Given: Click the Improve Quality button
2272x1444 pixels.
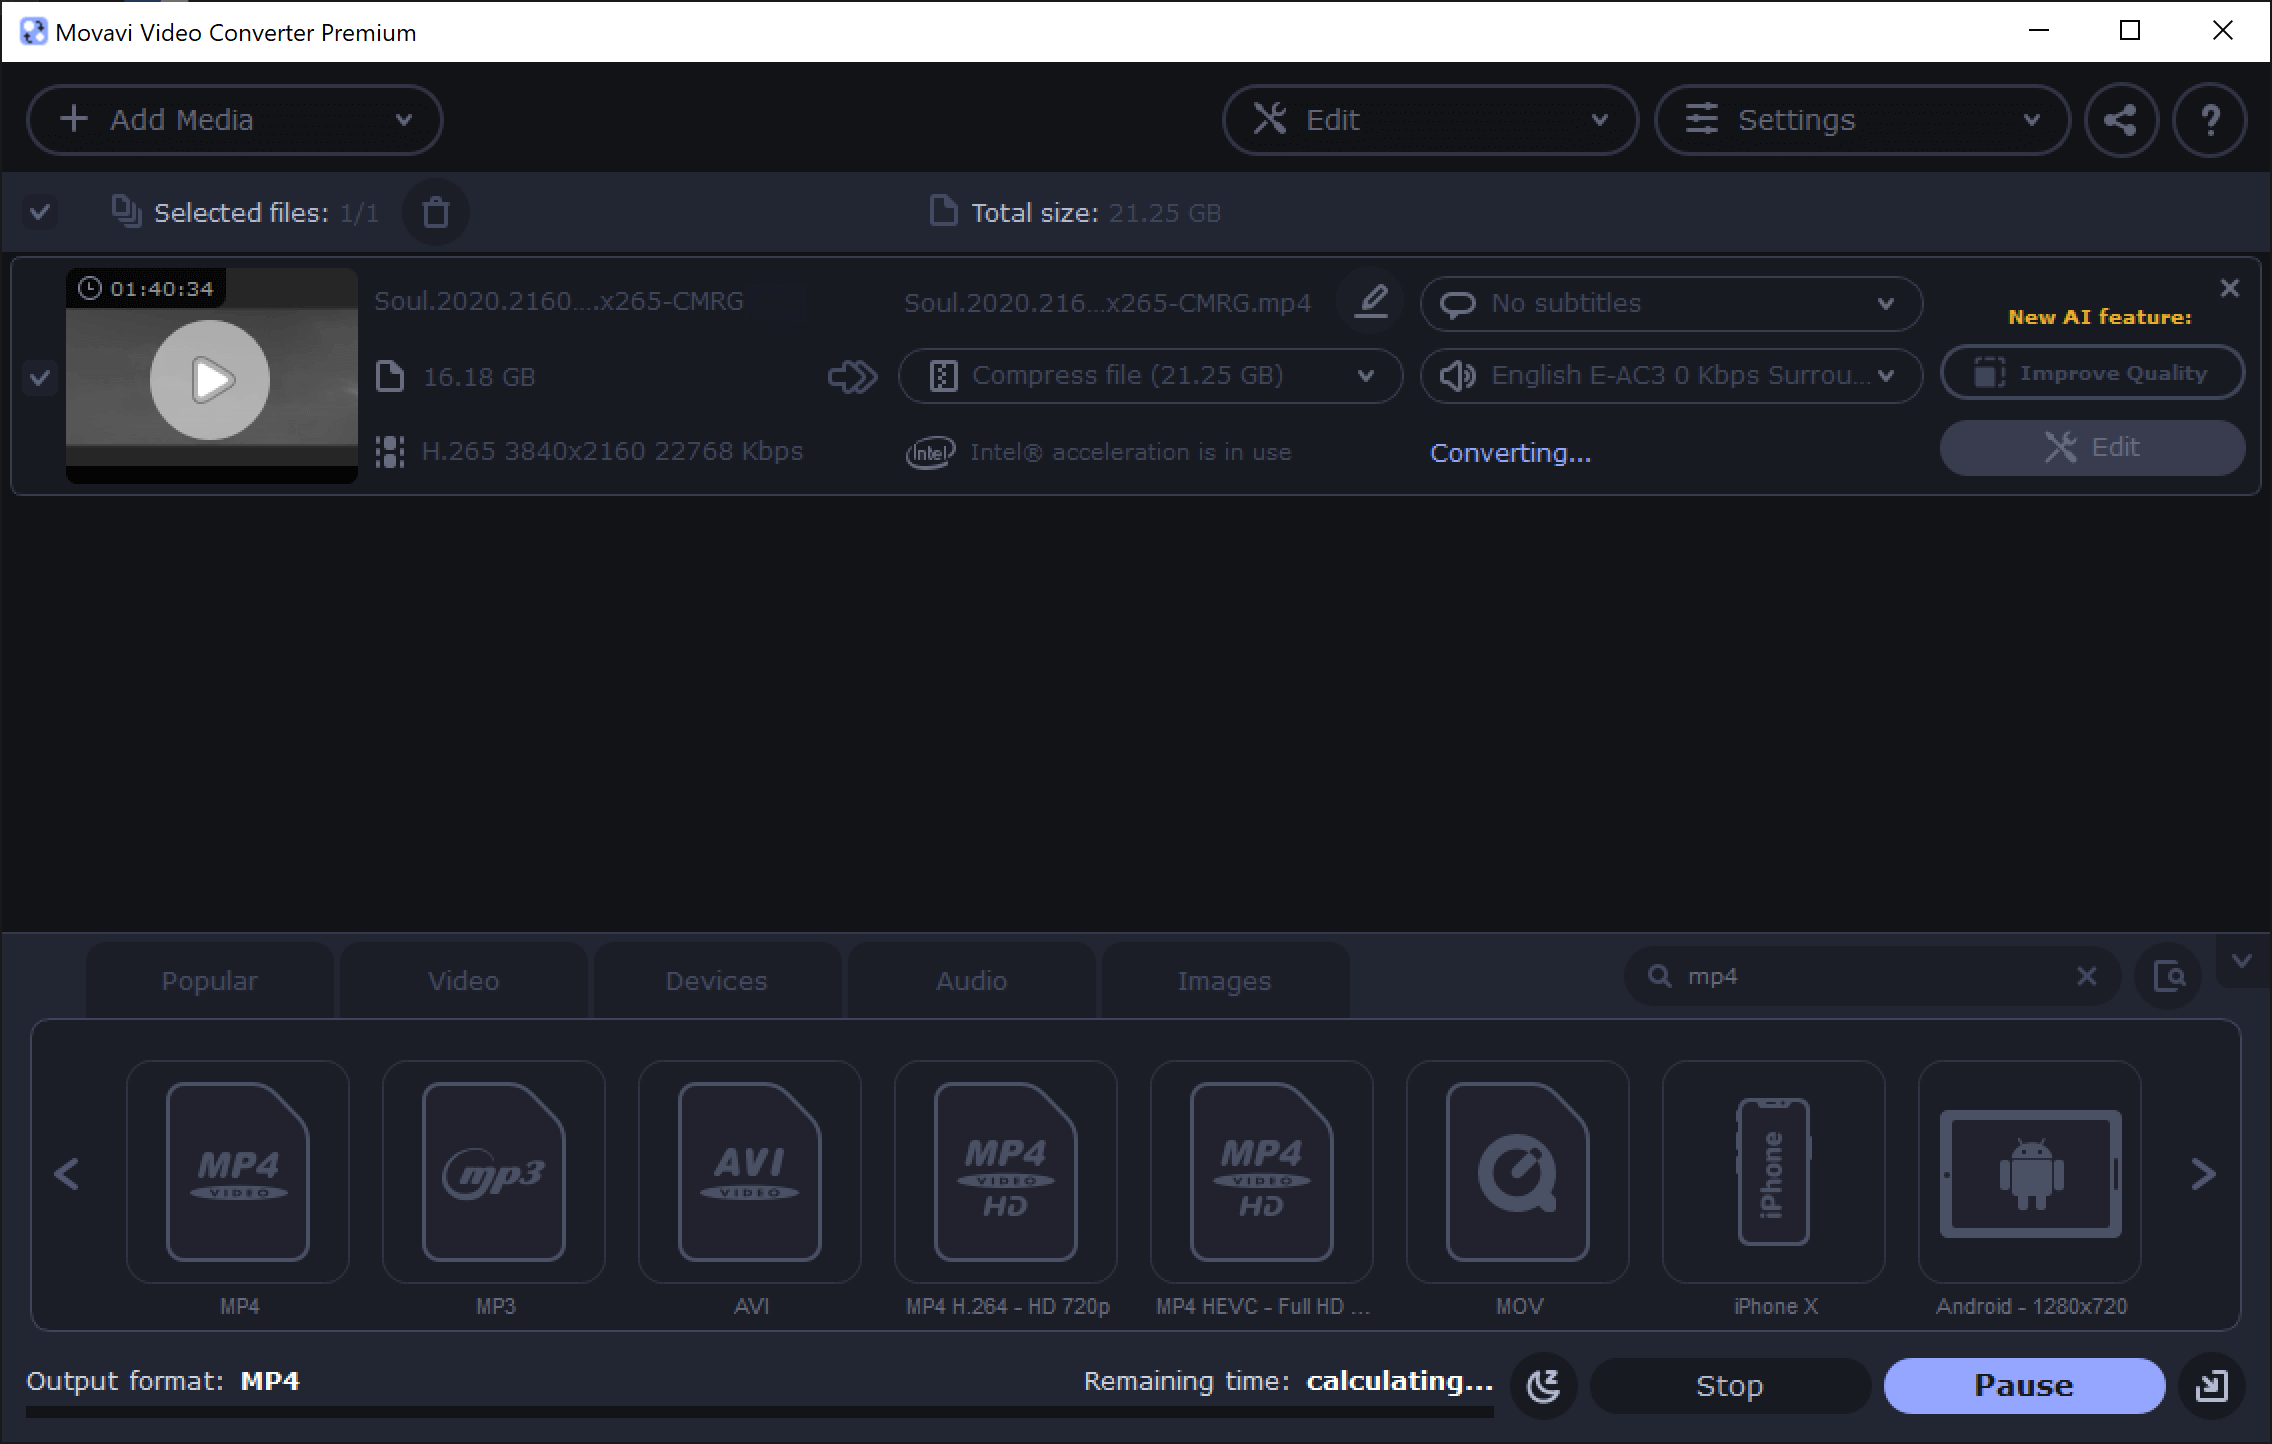Looking at the screenshot, I should pos(2092,373).
